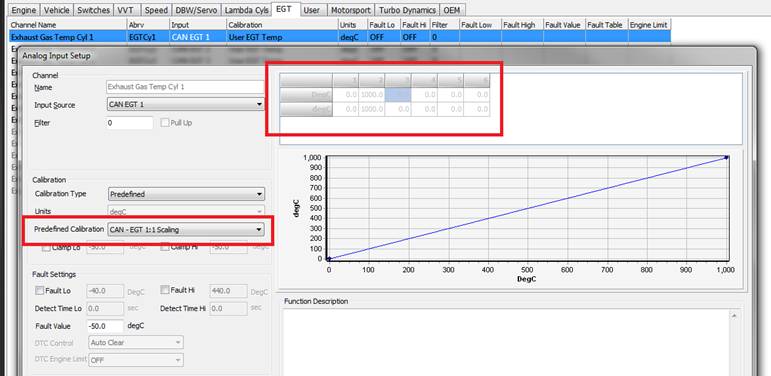Viewport: 771px width, 376px height.
Task: Enable the Pull Up checkbox
Action: (165, 123)
